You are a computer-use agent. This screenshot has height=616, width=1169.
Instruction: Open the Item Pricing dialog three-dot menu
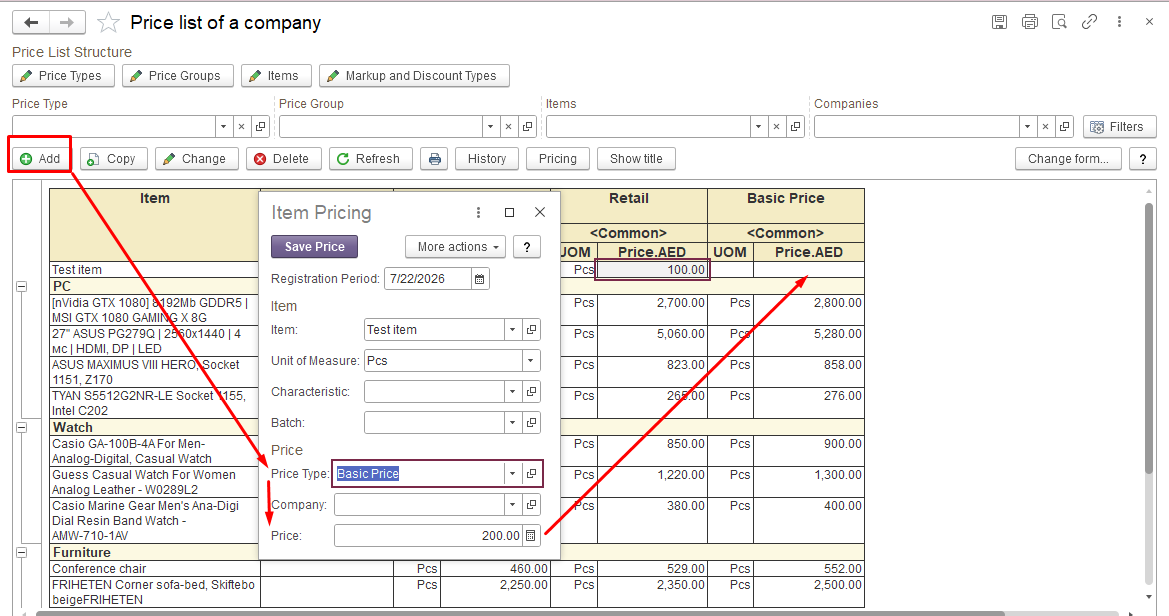click(478, 213)
